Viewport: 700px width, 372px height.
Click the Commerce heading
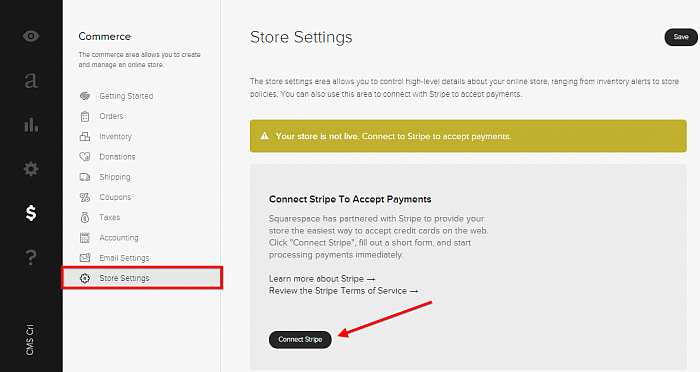104,37
